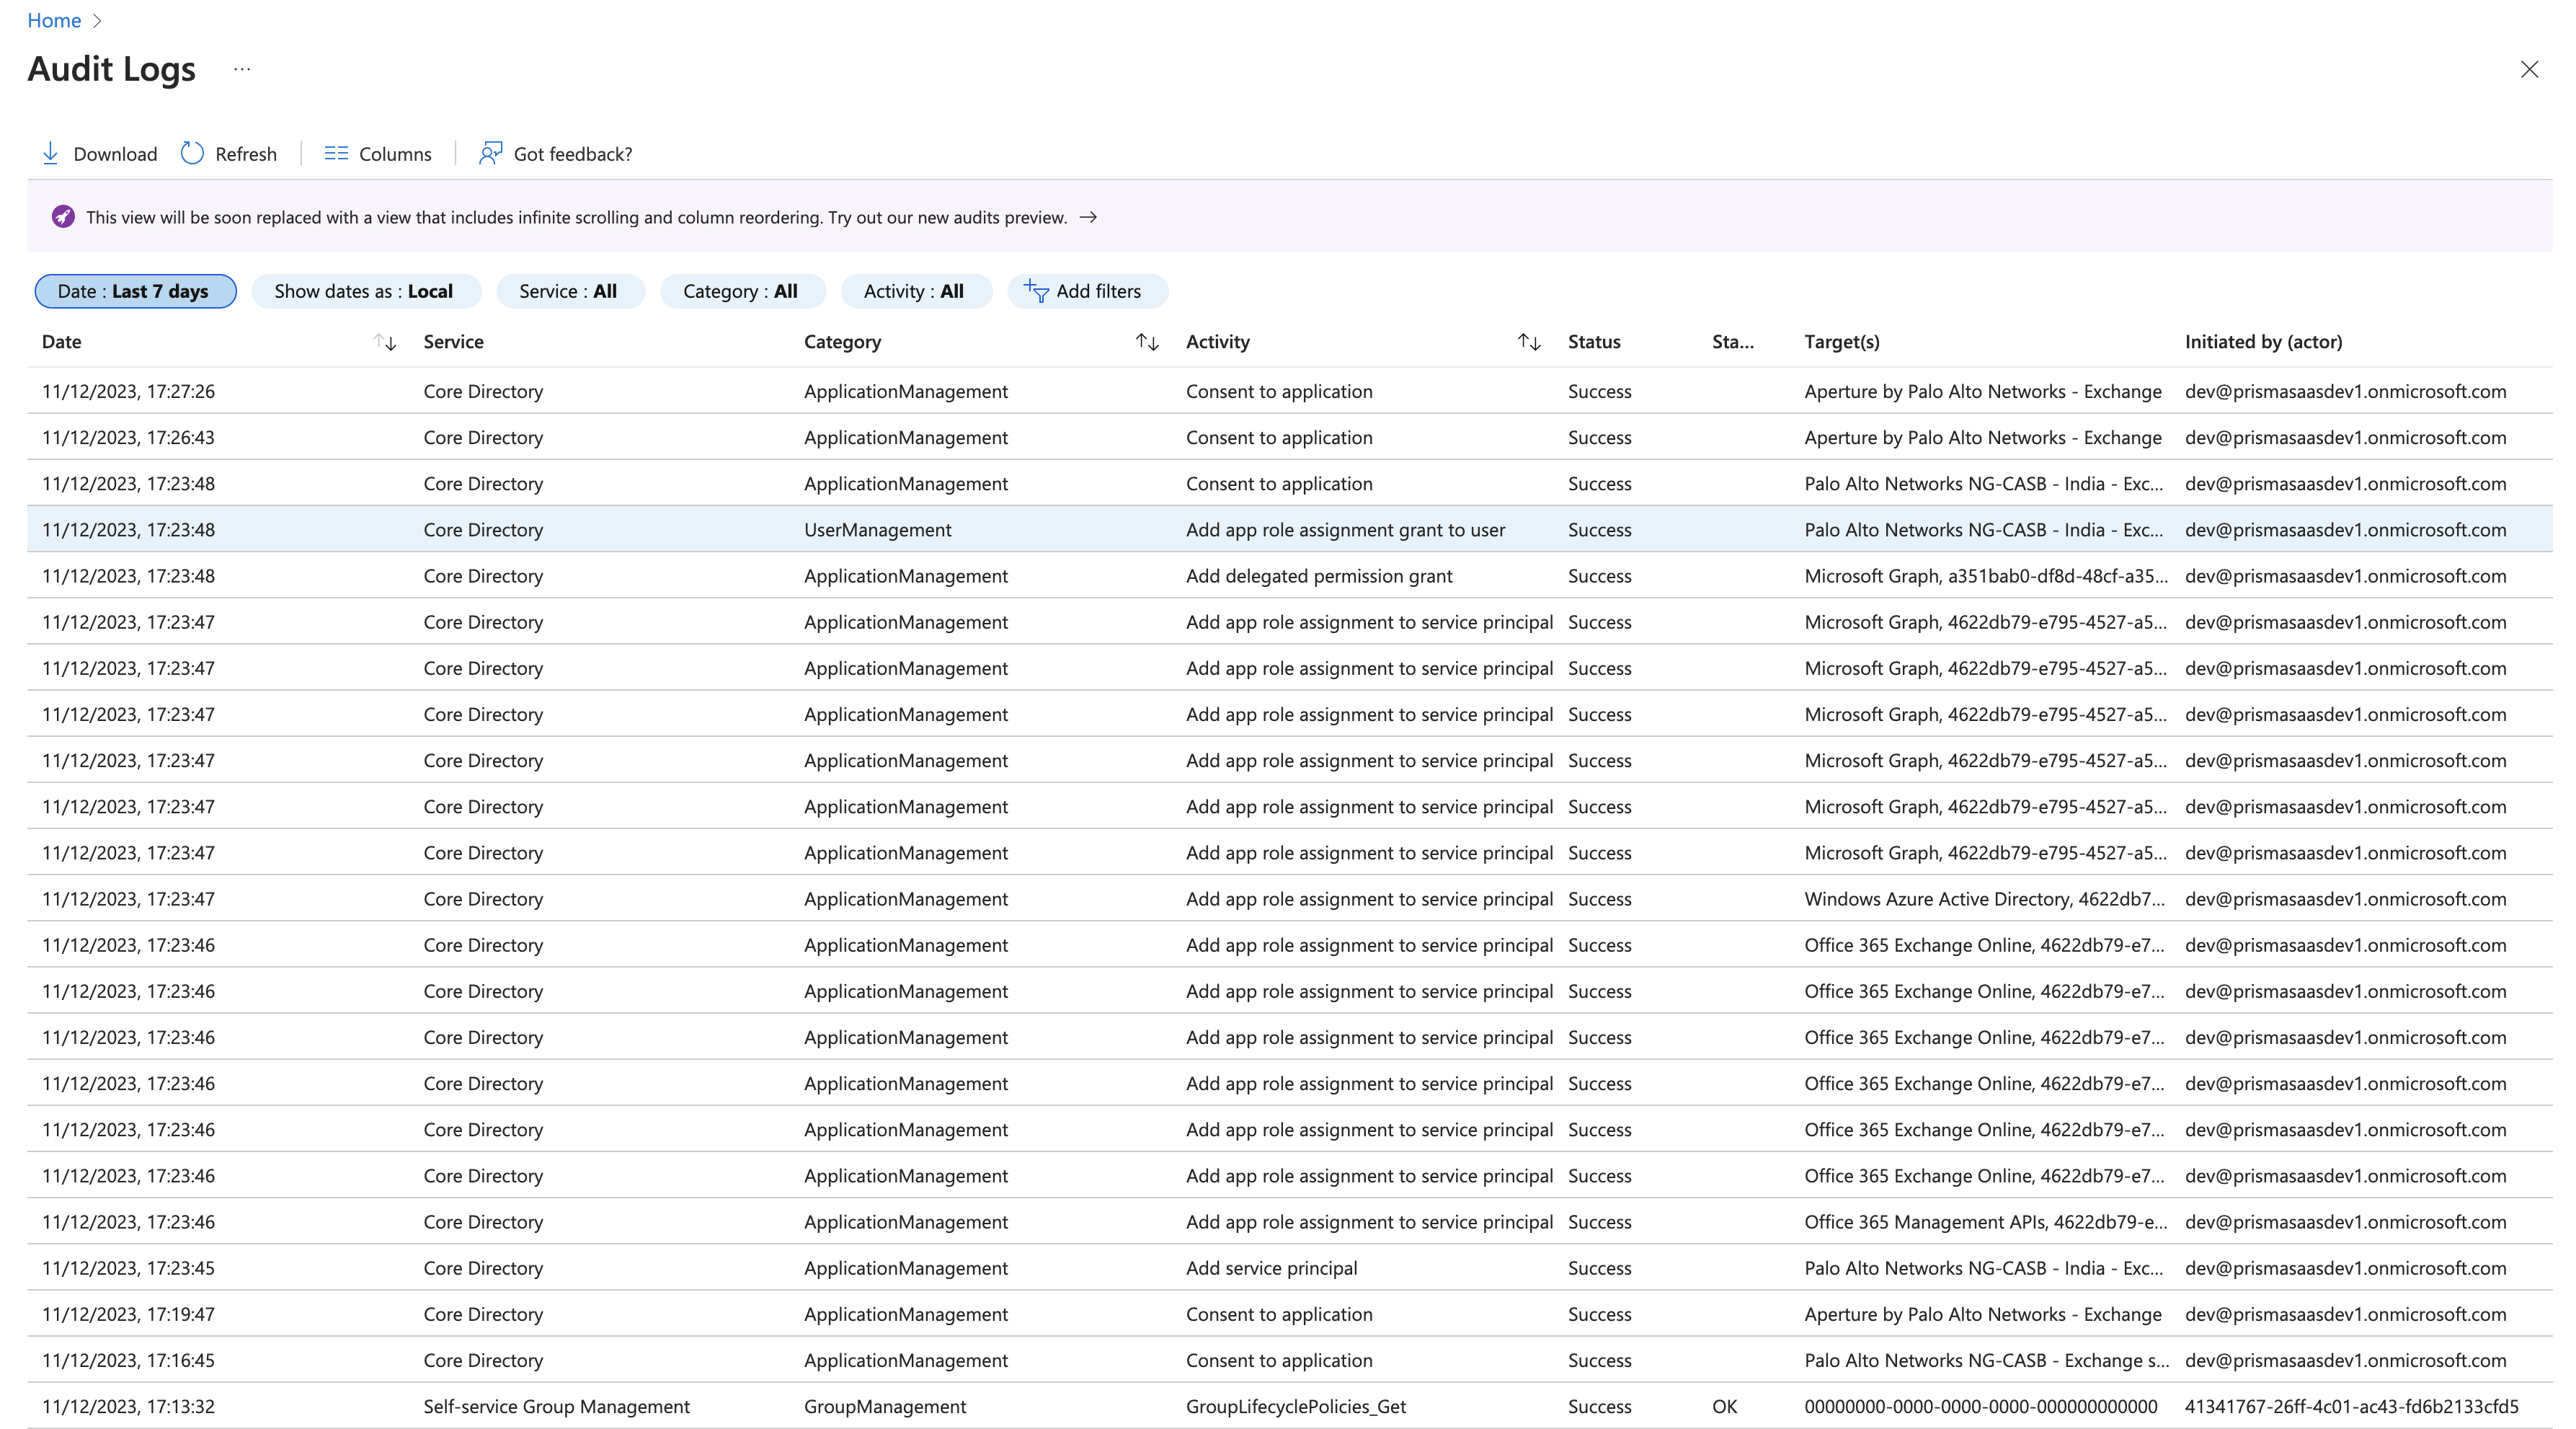This screenshot has width=2576, height=1429.
Task: Go to Home breadcrumb link
Action: 54,20
